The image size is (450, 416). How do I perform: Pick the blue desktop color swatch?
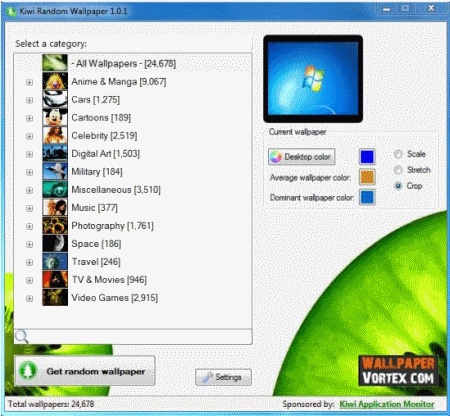click(x=367, y=157)
